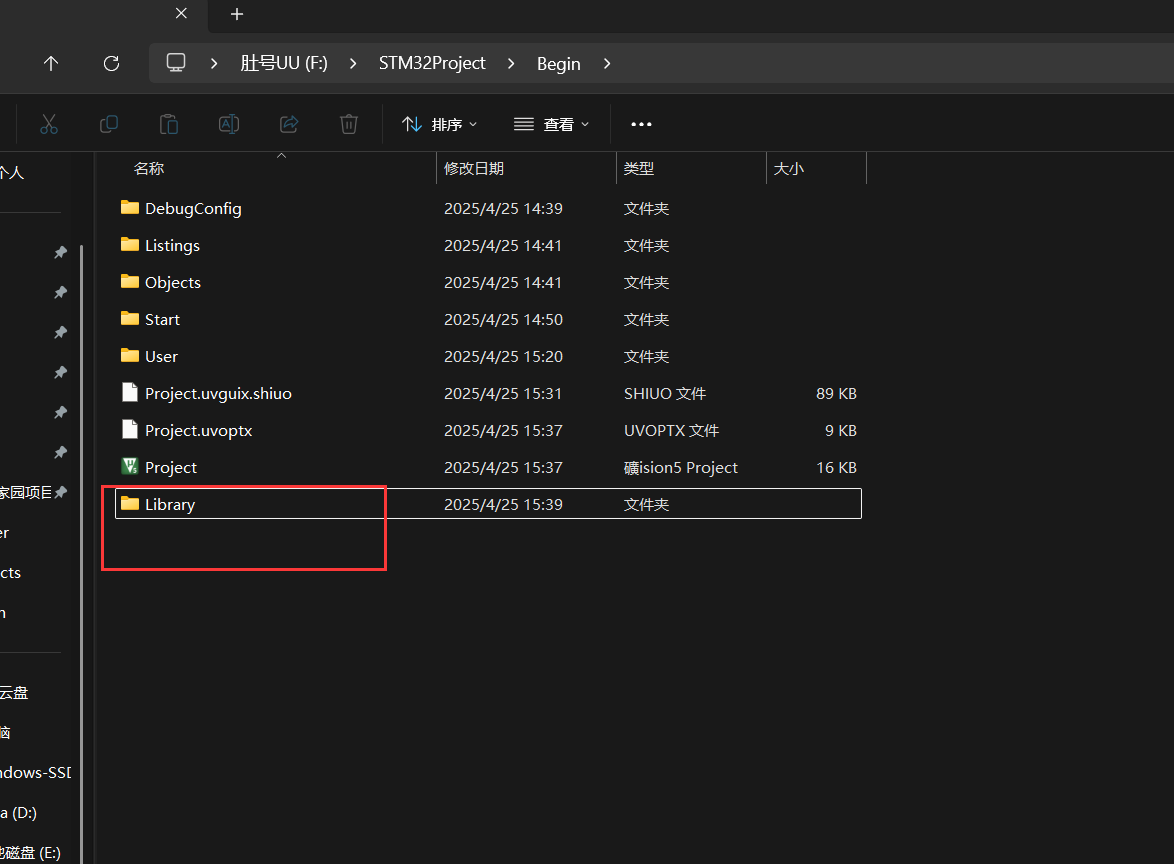1174x864 pixels.
Task: Click the 89 KB size cell
Action: point(836,393)
